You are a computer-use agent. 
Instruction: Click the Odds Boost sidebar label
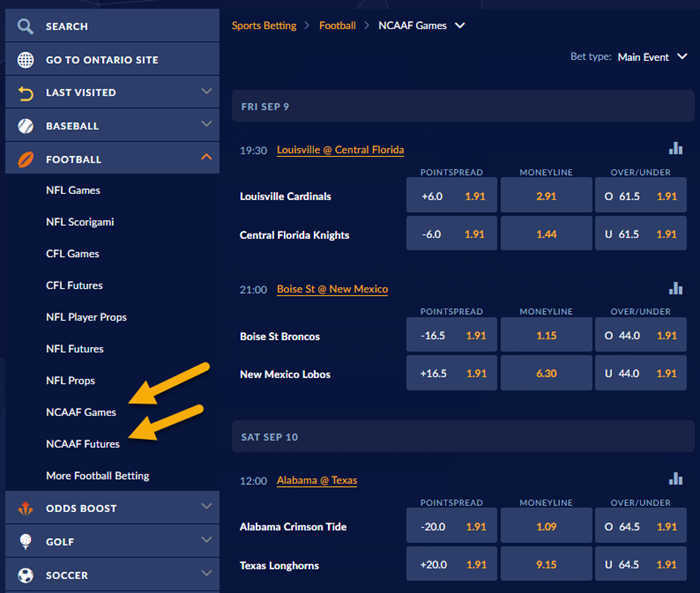(x=81, y=509)
